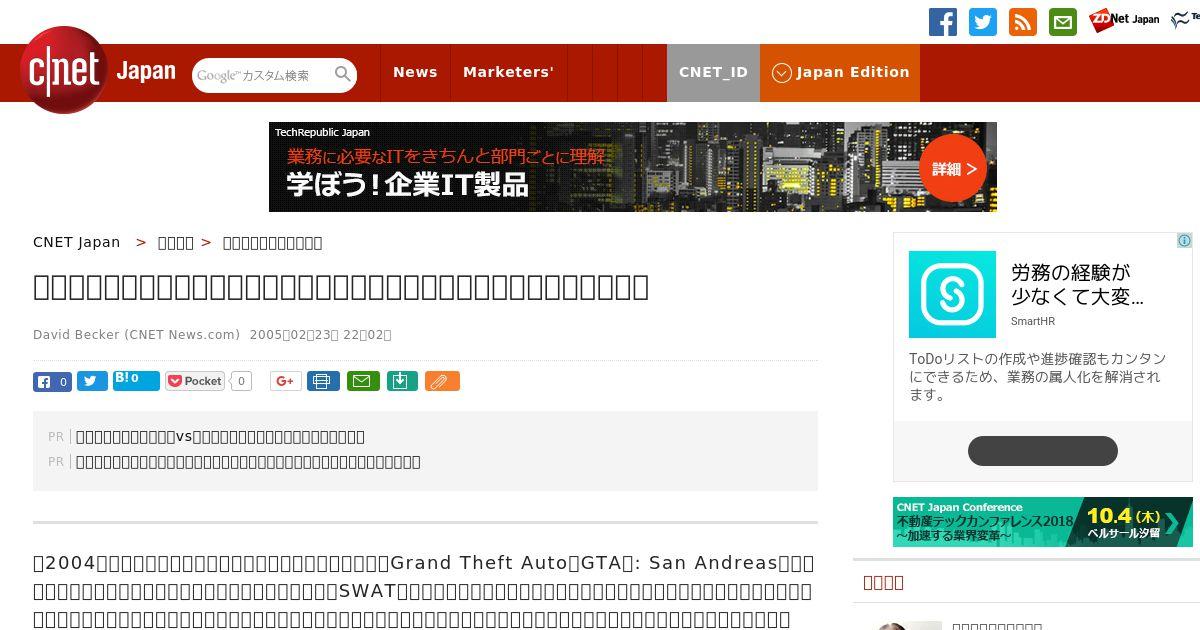Click the last breadcrumb subcategory link
The width and height of the screenshot is (1200, 630).
272,242
